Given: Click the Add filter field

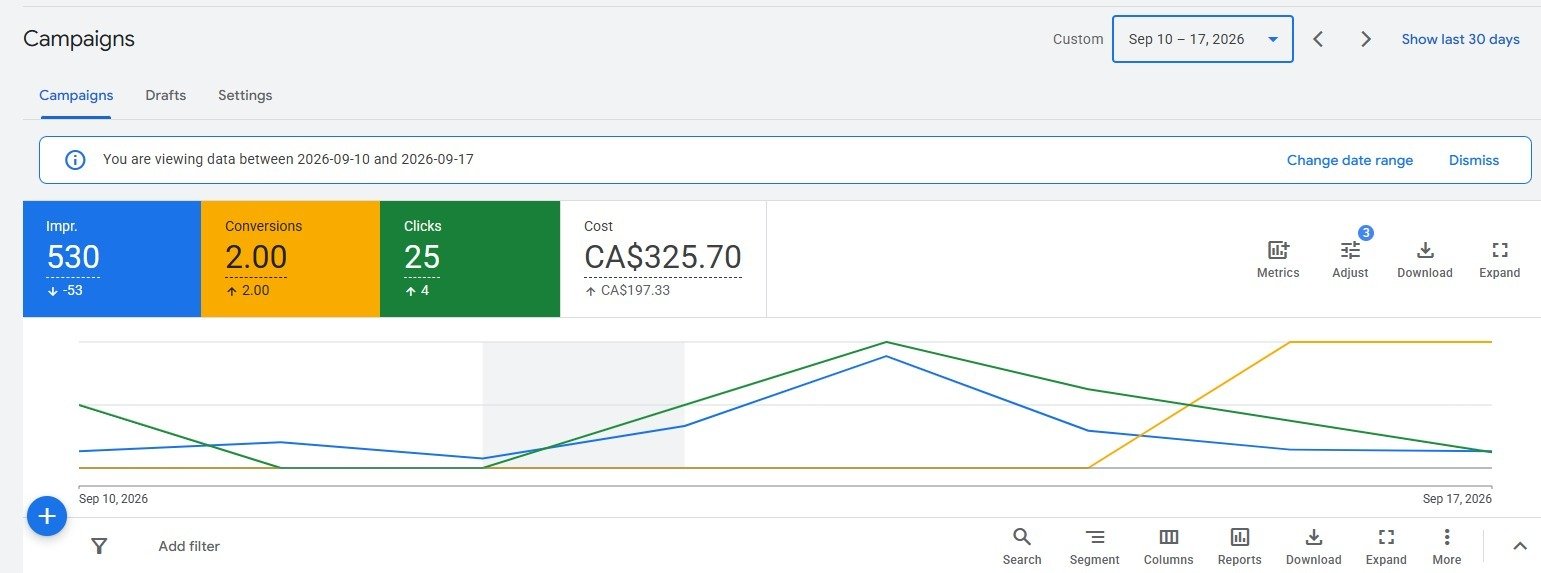Looking at the screenshot, I should click(189, 546).
